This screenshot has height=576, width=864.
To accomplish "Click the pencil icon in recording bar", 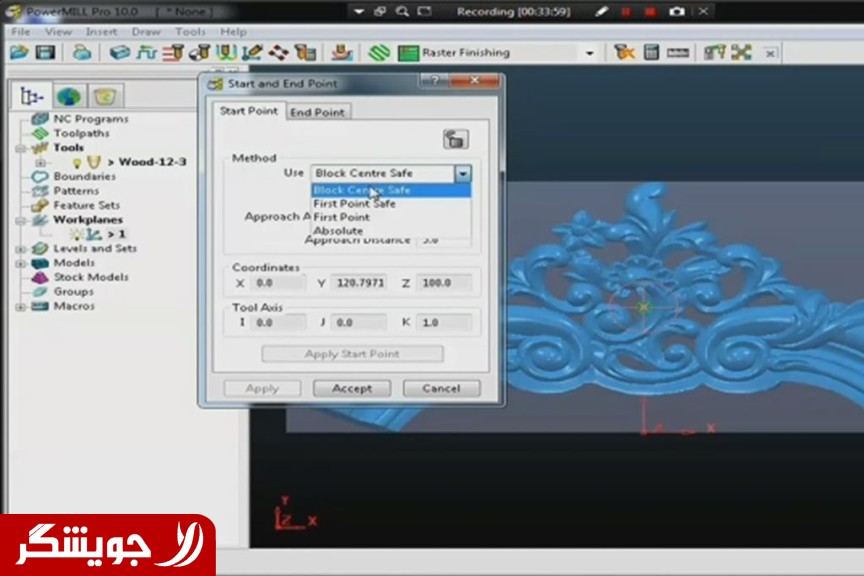I will (x=601, y=11).
